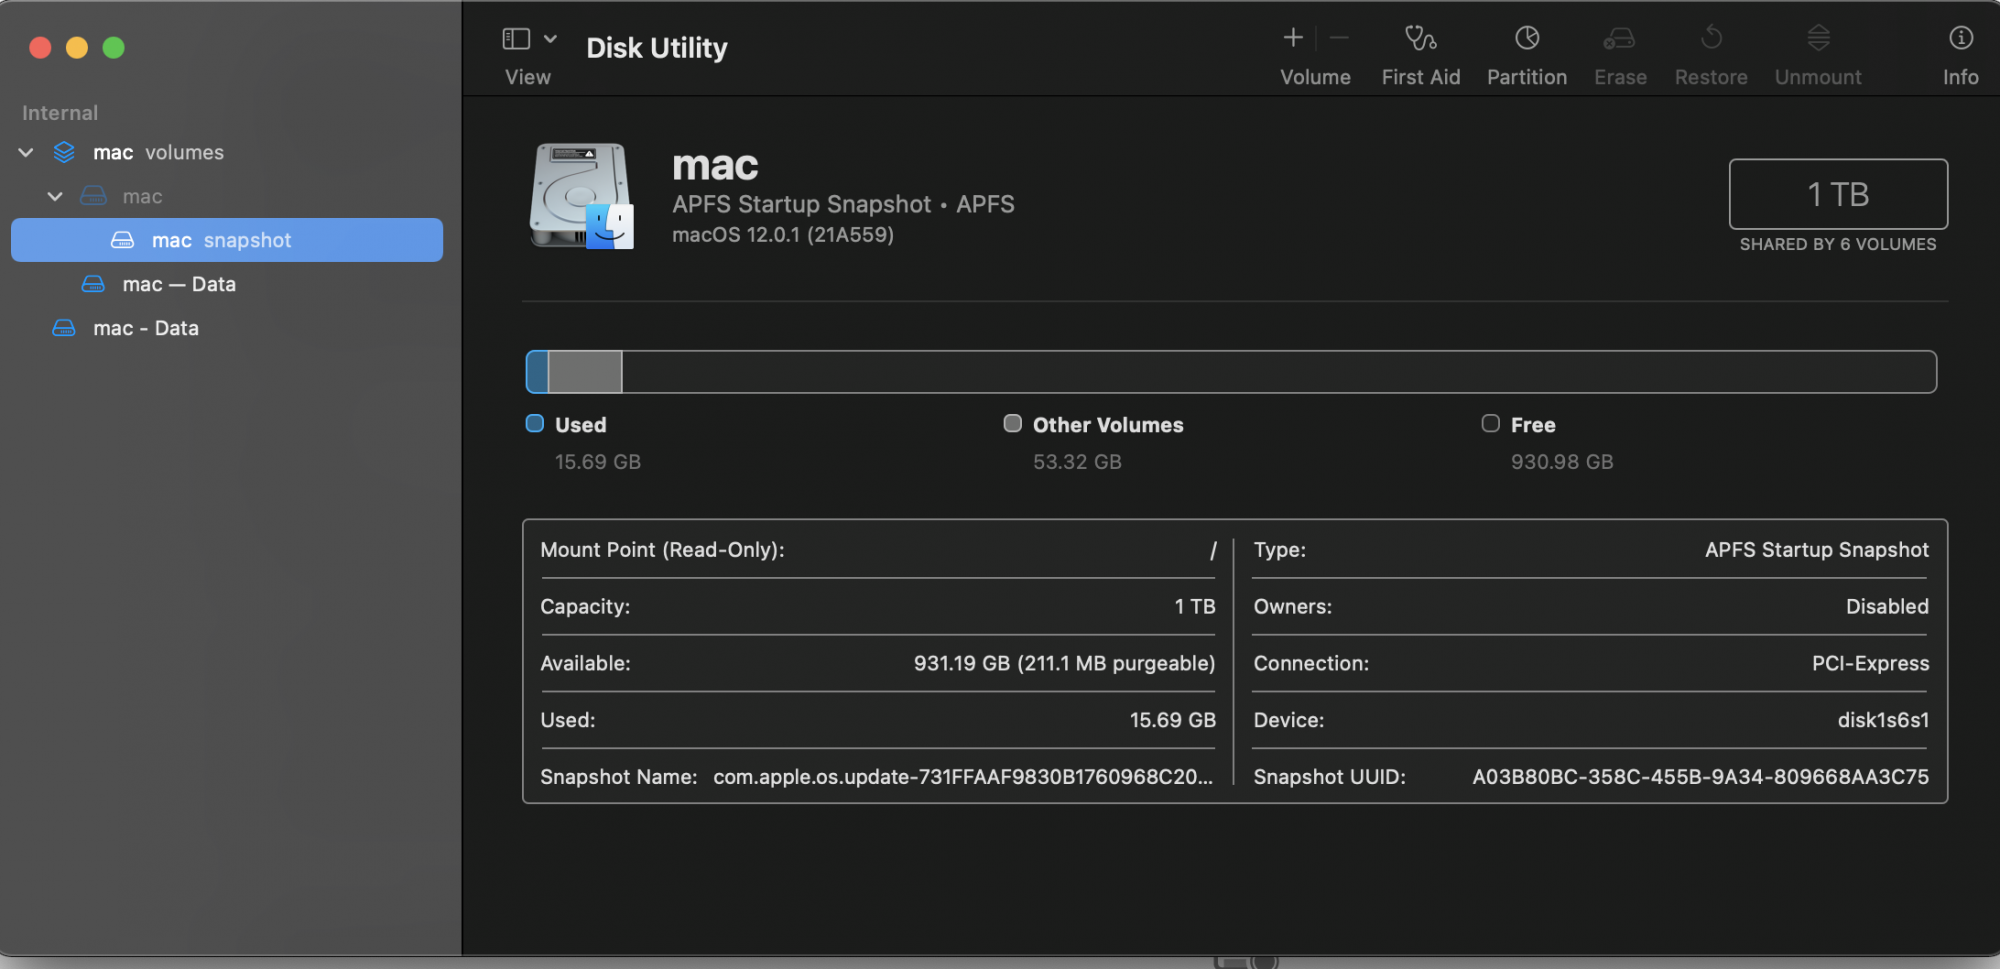The width and height of the screenshot is (2000, 969).
Task: Collapse the mac volumes container
Action: pos(26,152)
